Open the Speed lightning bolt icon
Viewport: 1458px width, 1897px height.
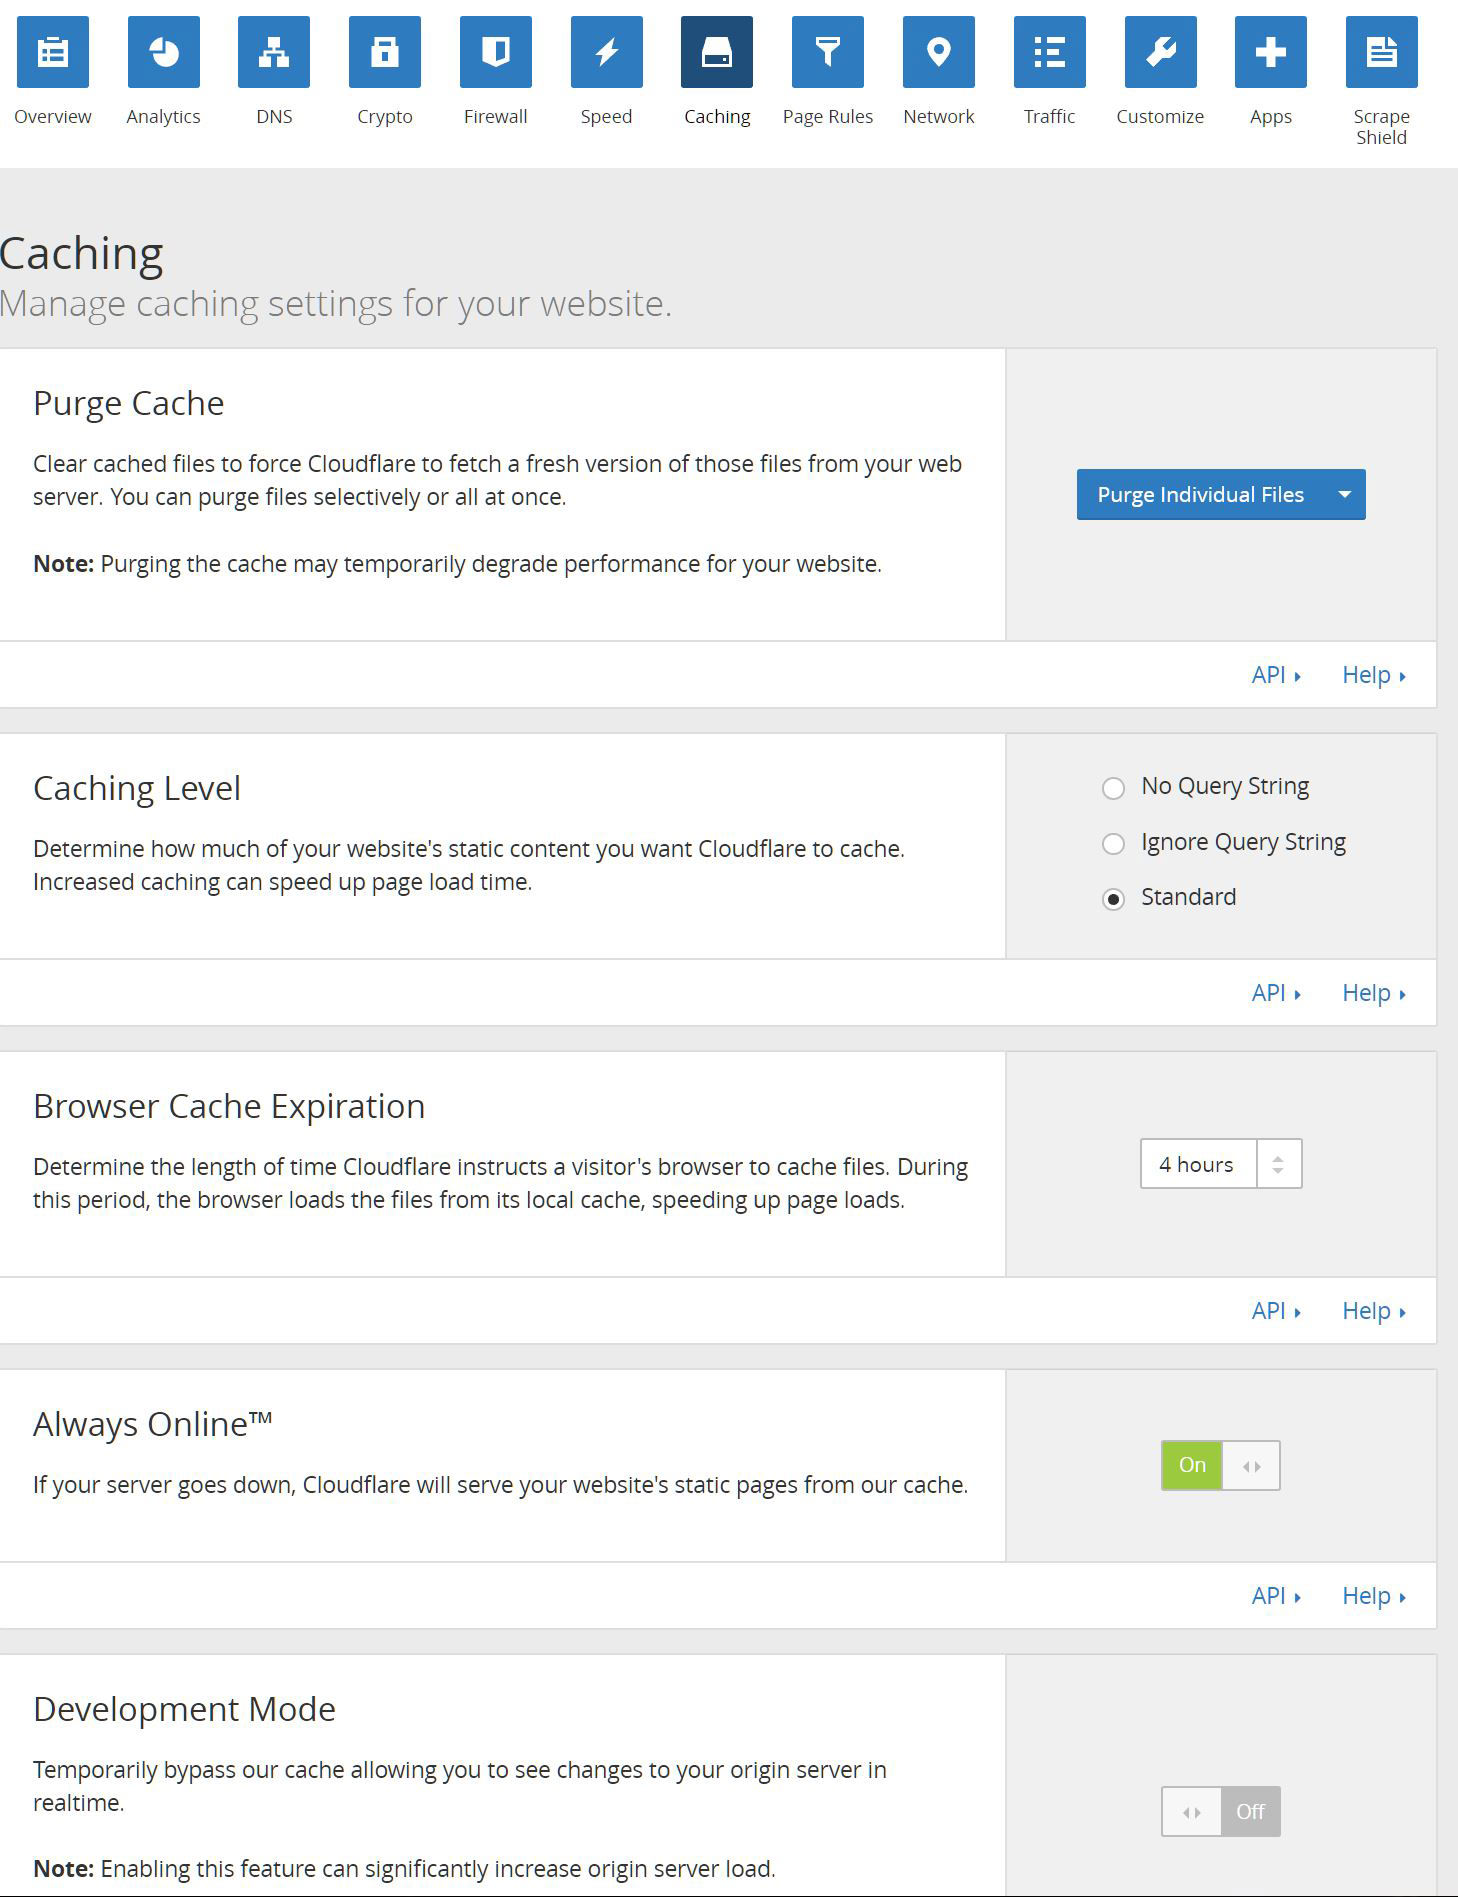(607, 52)
